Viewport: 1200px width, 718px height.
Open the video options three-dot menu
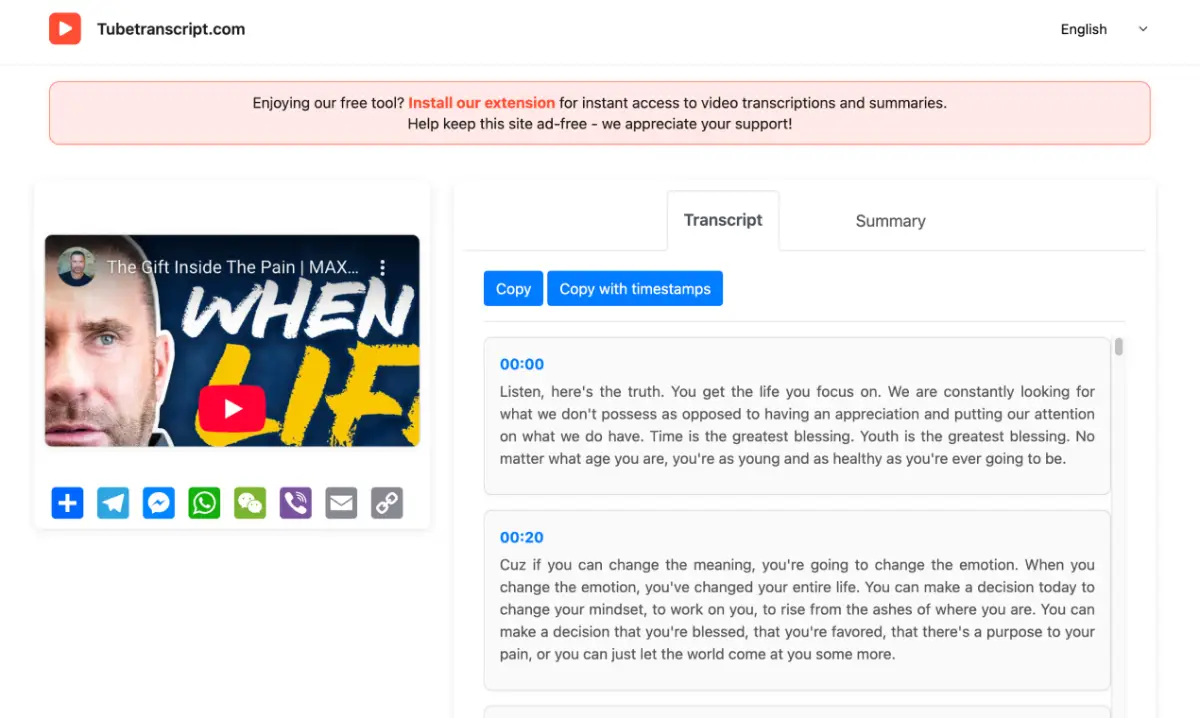tap(382, 266)
